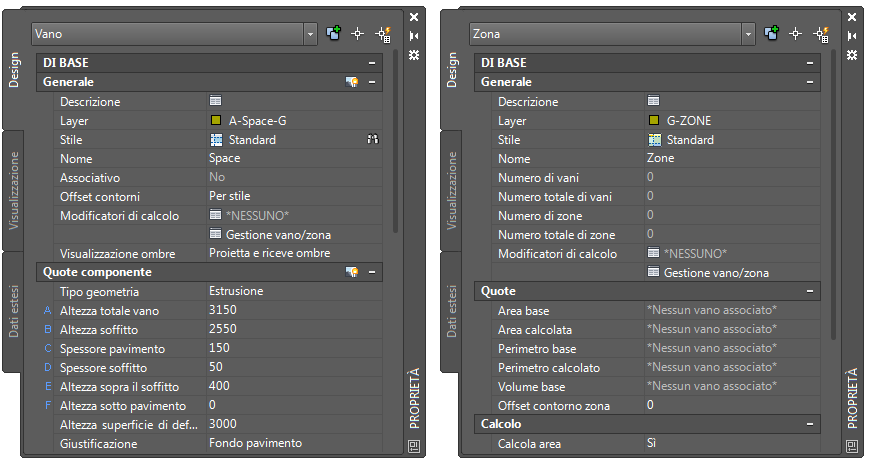Open Descrizione editor icon in Zona palette
The width and height of the screenshot is (870, 466).
point(653,102)
